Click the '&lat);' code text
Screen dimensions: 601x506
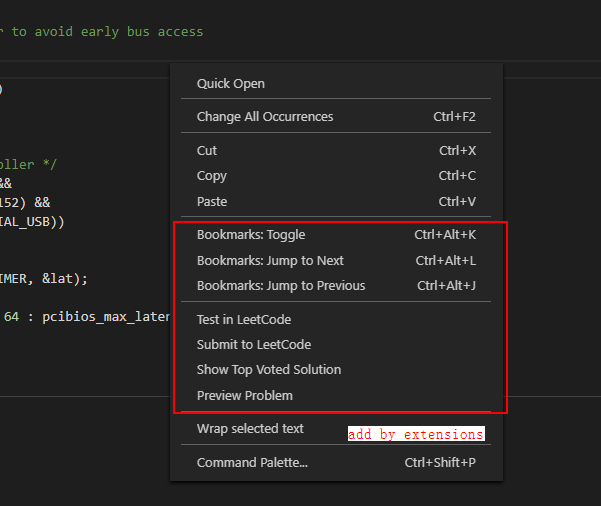pyautogui.click(x=65, y=279)
